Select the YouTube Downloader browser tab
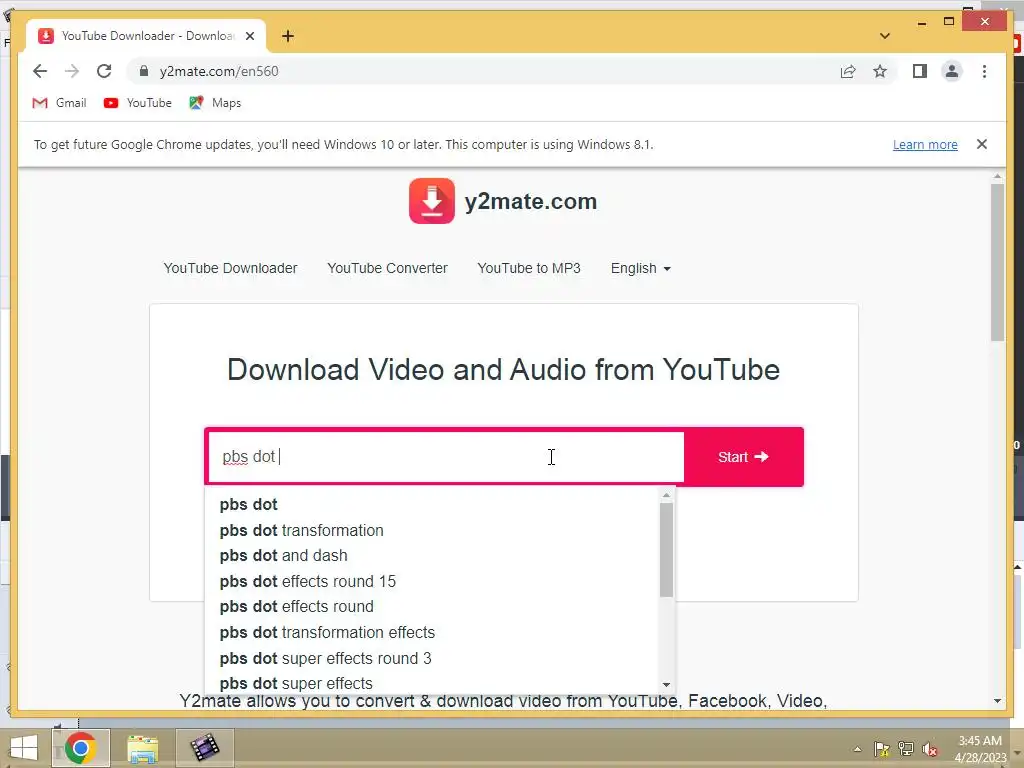 tap(146, 36)
